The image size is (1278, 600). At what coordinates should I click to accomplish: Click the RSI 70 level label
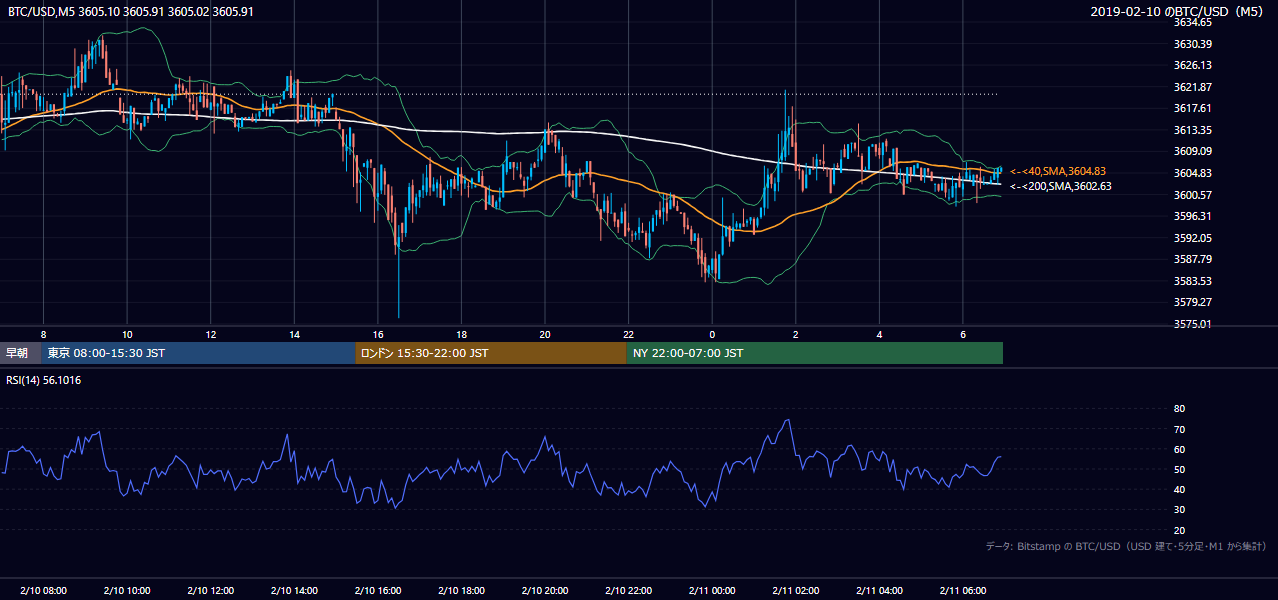tap(1180, 429)
